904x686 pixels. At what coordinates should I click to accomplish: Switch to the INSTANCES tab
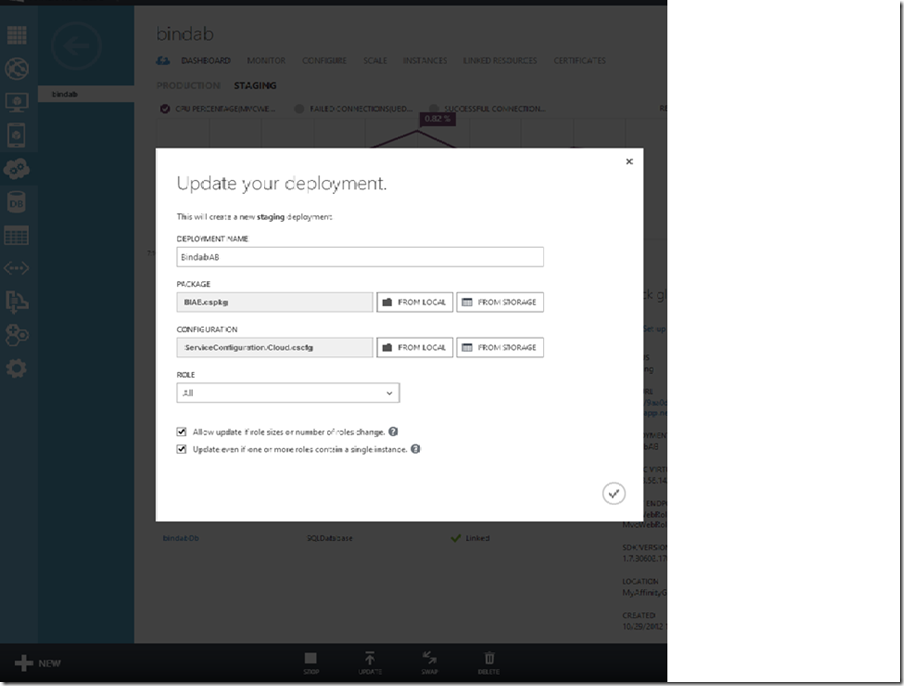(425, 61)
